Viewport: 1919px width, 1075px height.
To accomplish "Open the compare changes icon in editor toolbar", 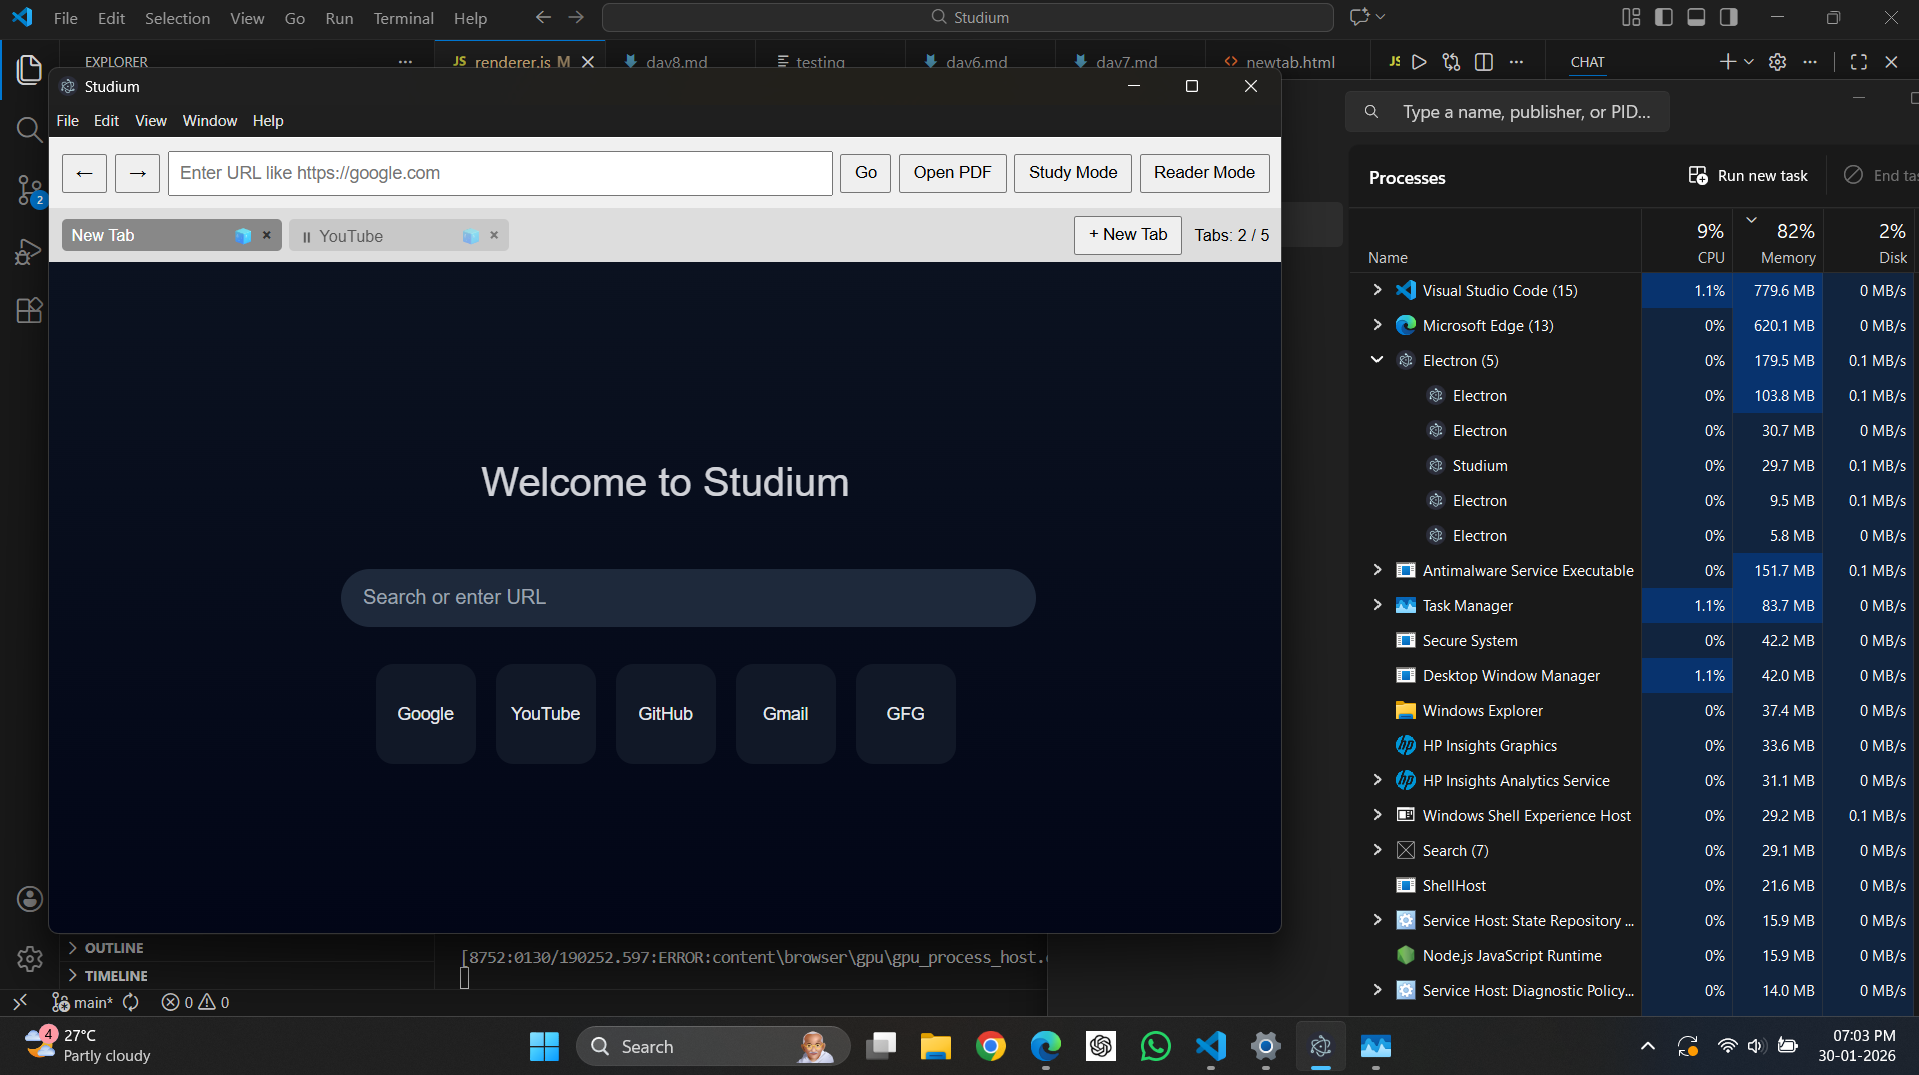I will (x=1451, y=62).
